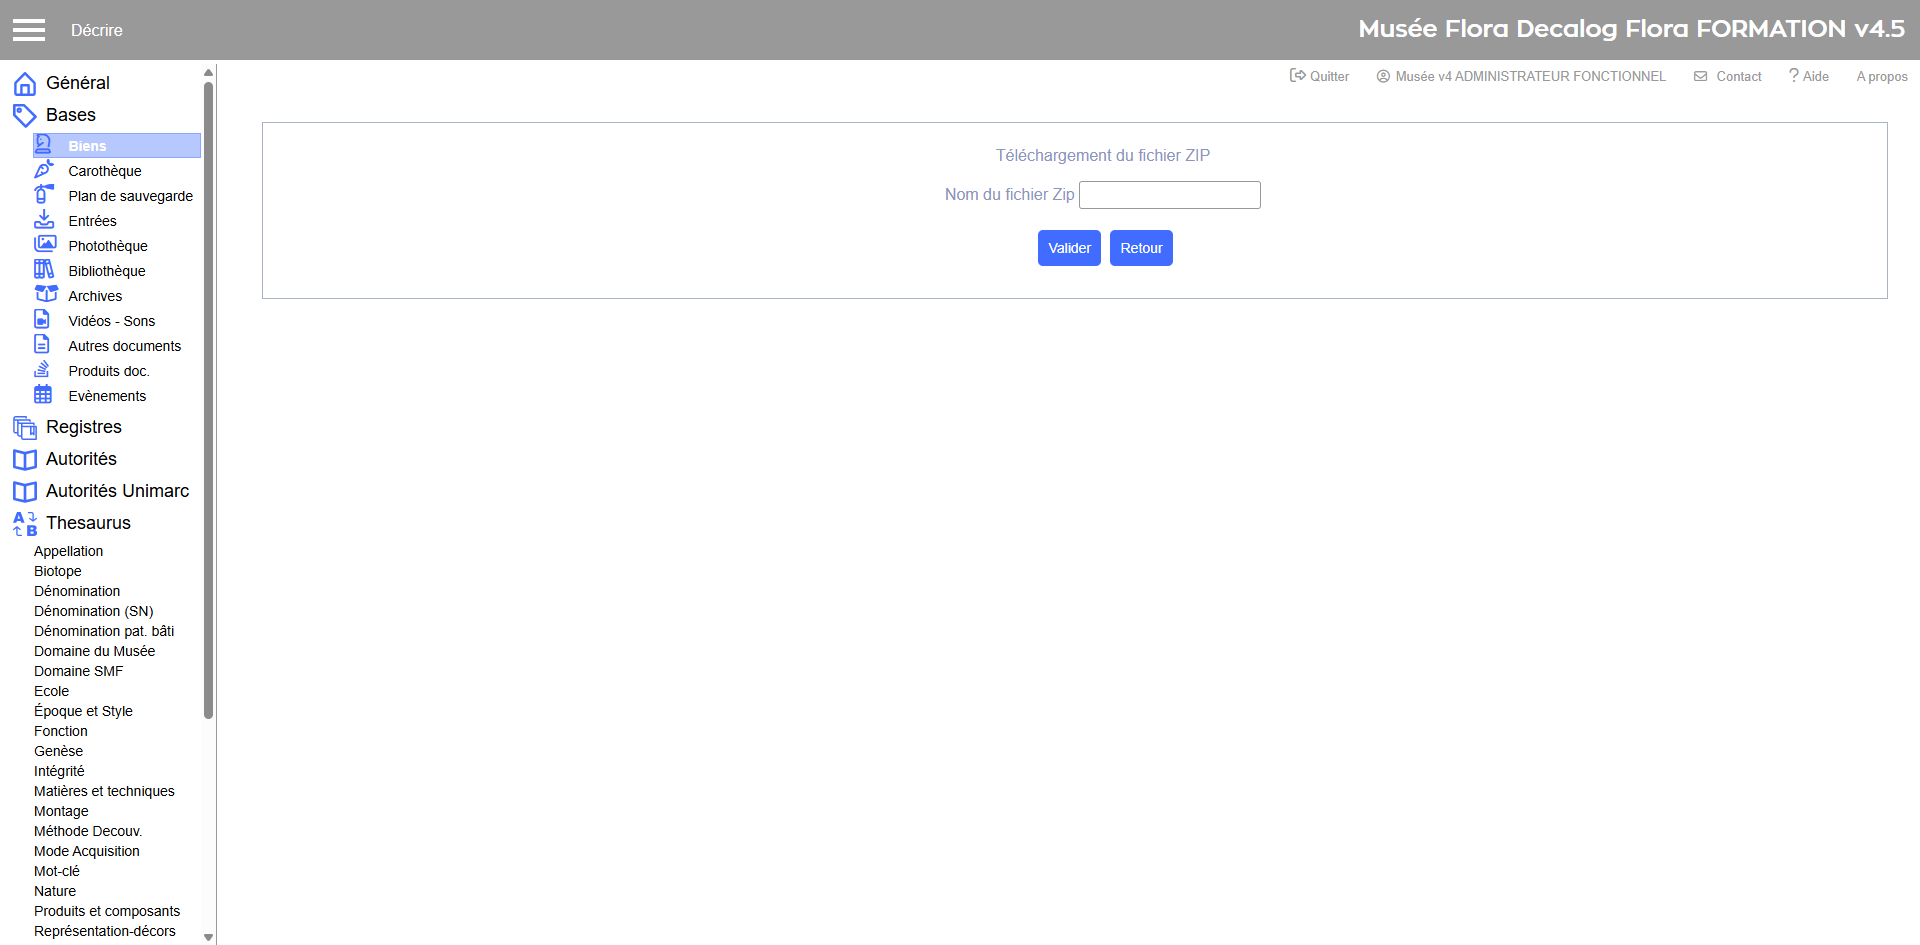Image resolution: width=1920 pixels, height=945 pixels.
Task: Open the hamburger menu icon
Action: pyautogui.click(x=29, y=30)
